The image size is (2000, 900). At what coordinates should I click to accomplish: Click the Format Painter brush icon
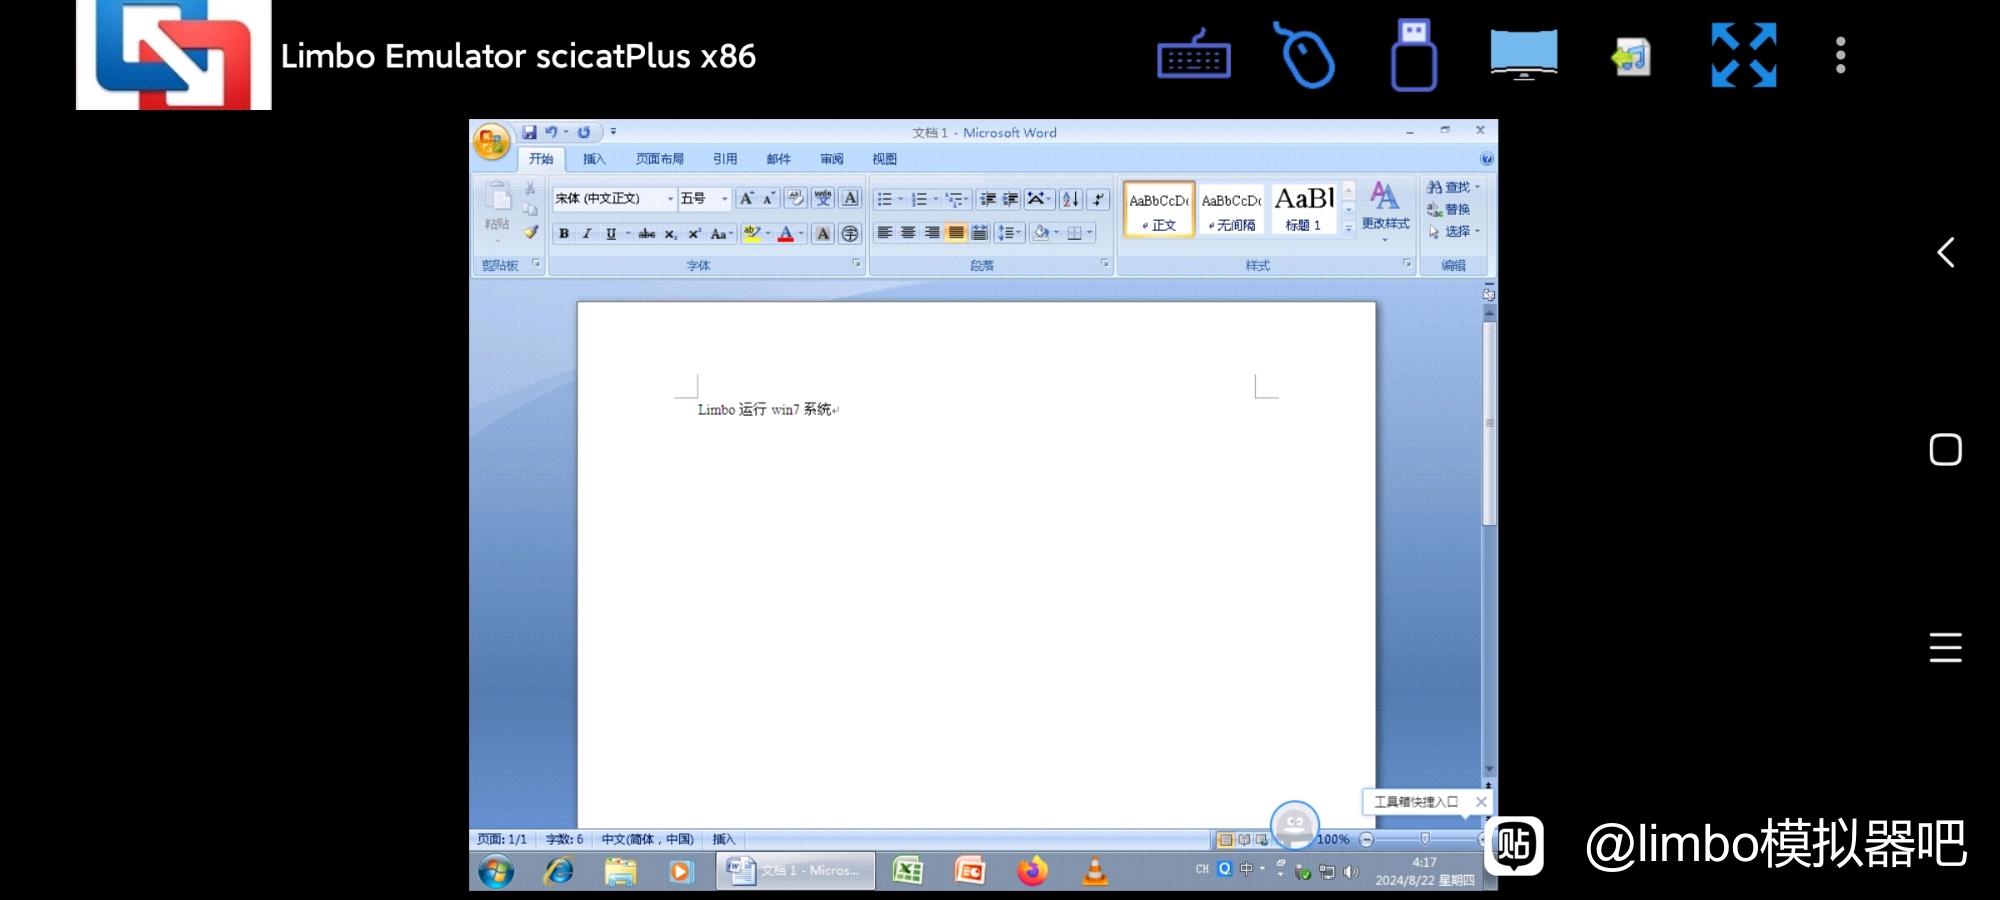[531, 232]
